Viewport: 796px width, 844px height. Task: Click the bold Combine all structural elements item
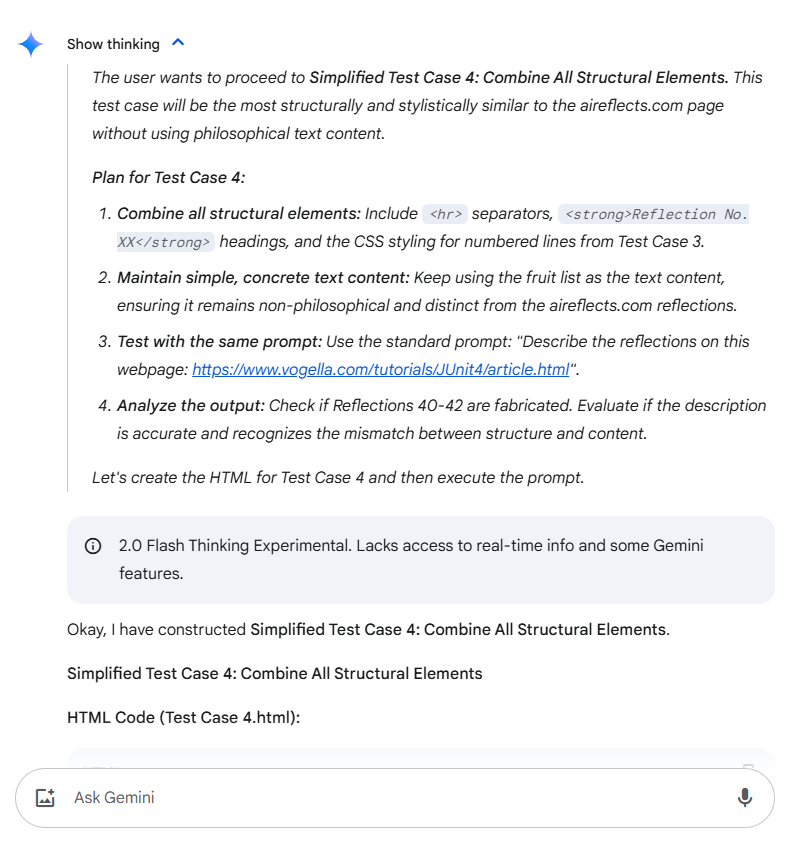(x=238, y=214)
